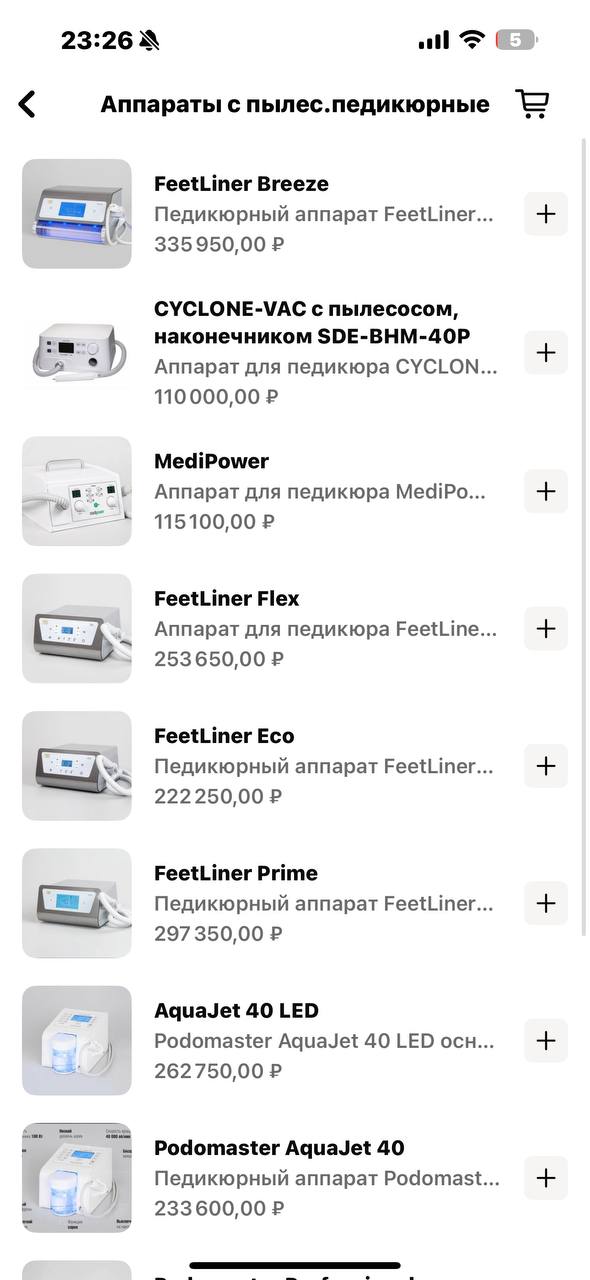Image resolution: width=590 pixels, height=1280 pixels.
Task: Open FeetLiner Prime product title
Action: tap(236, 873)
